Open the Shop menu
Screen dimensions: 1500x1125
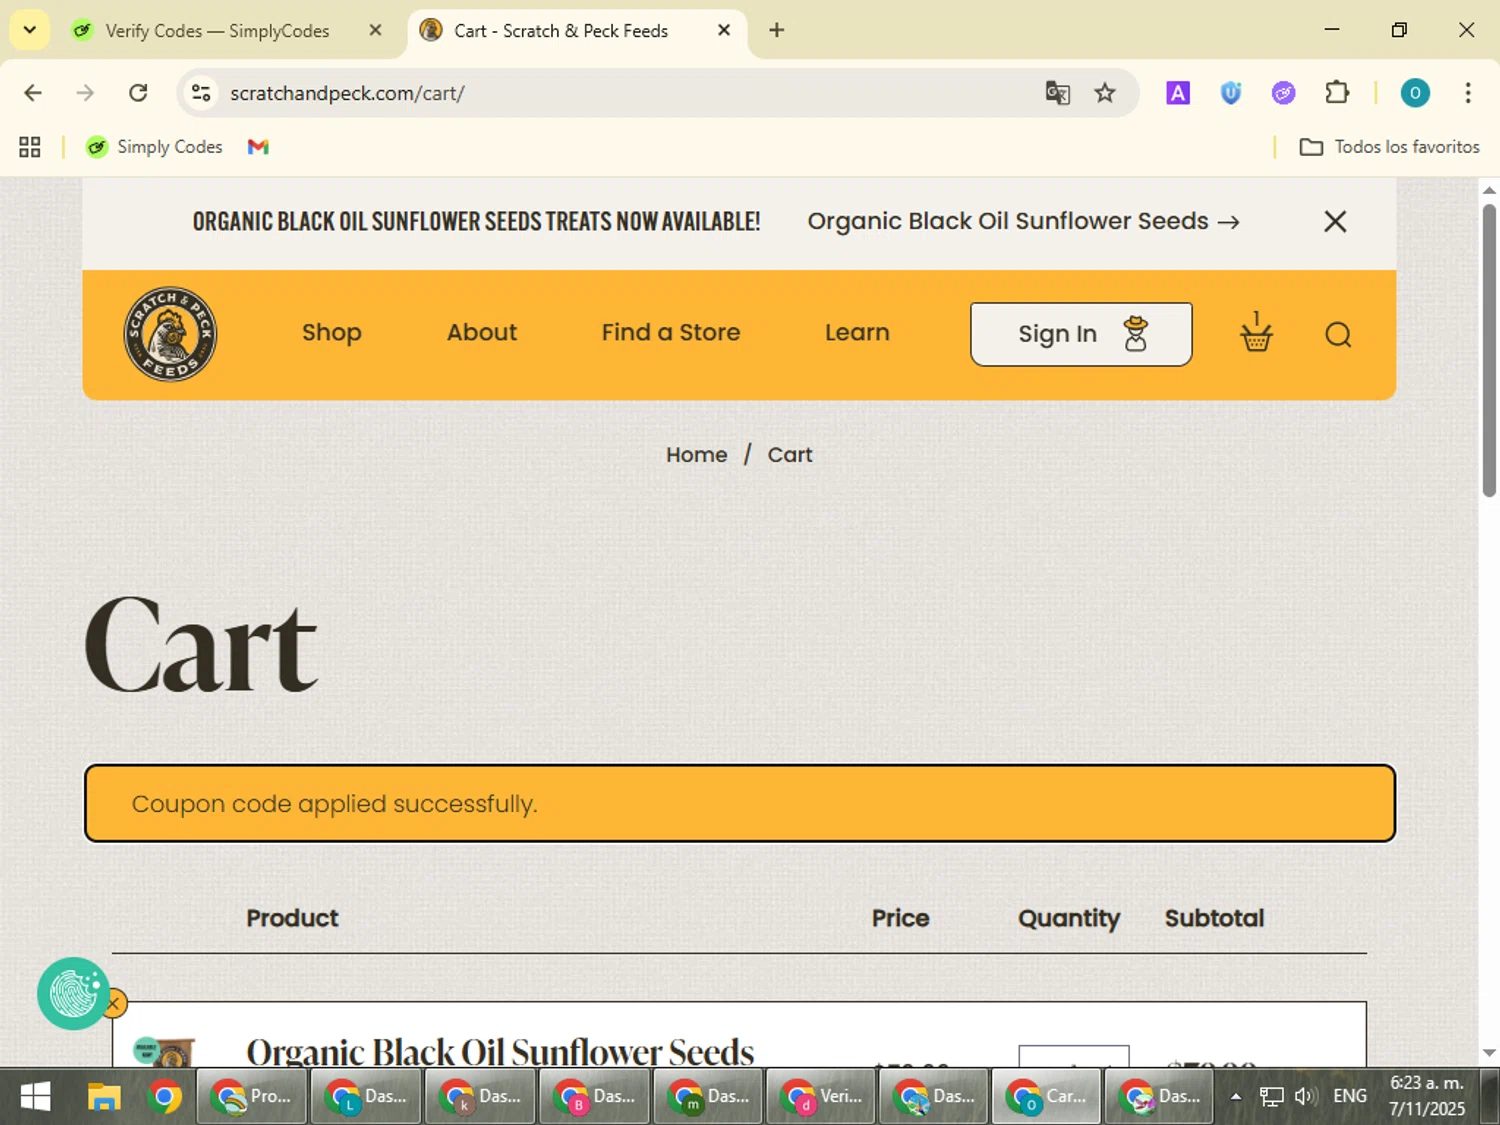click(x=332, y=332)
